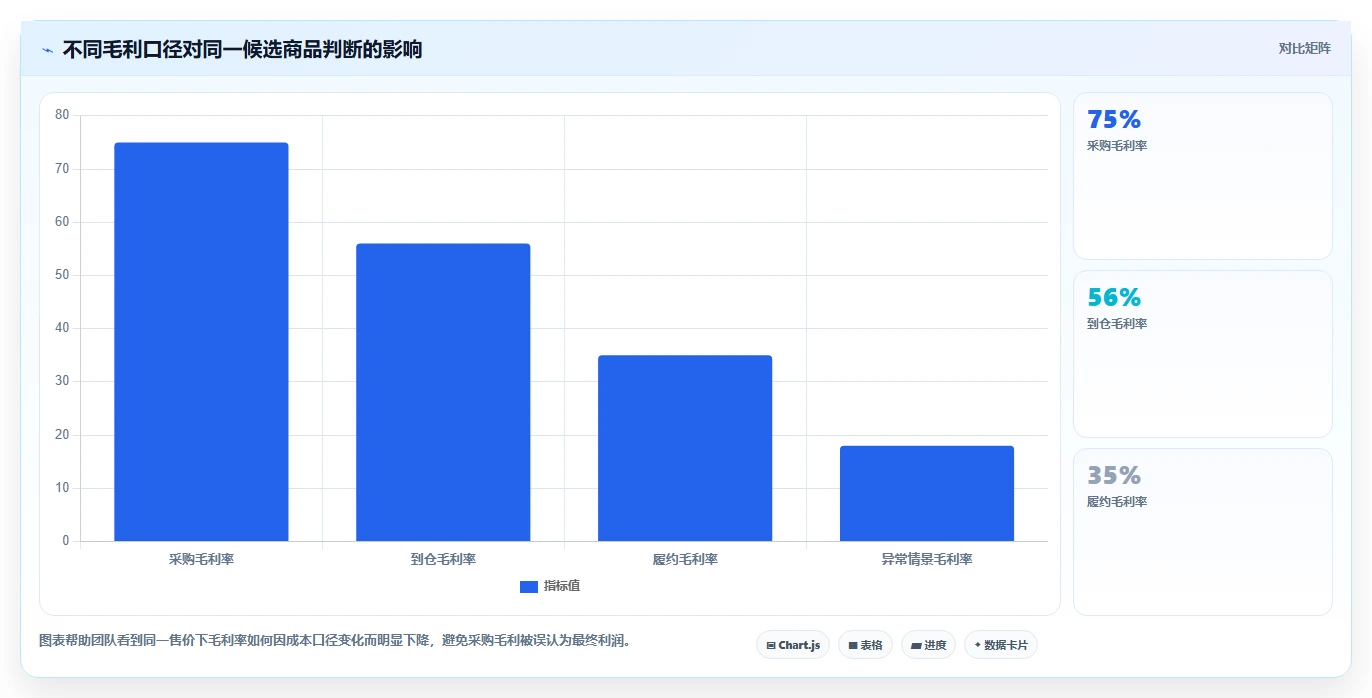Select the Chart.js tag chip
This screenshot has height=698, width=1372.
pyautogui.click(x=793, y=645)
